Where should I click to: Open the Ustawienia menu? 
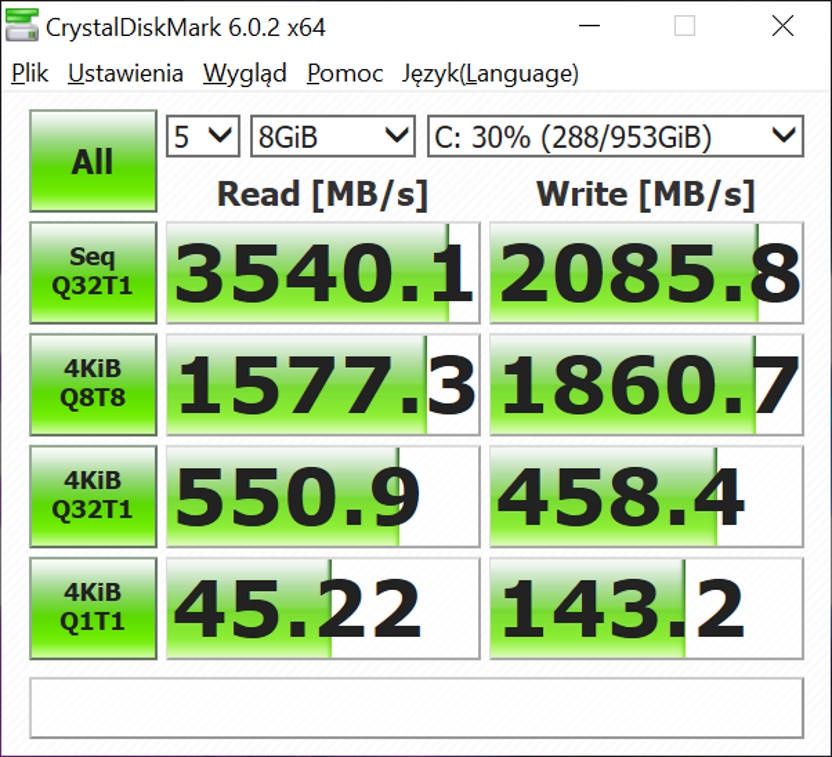pyautogui.click(x=126, y=73)
